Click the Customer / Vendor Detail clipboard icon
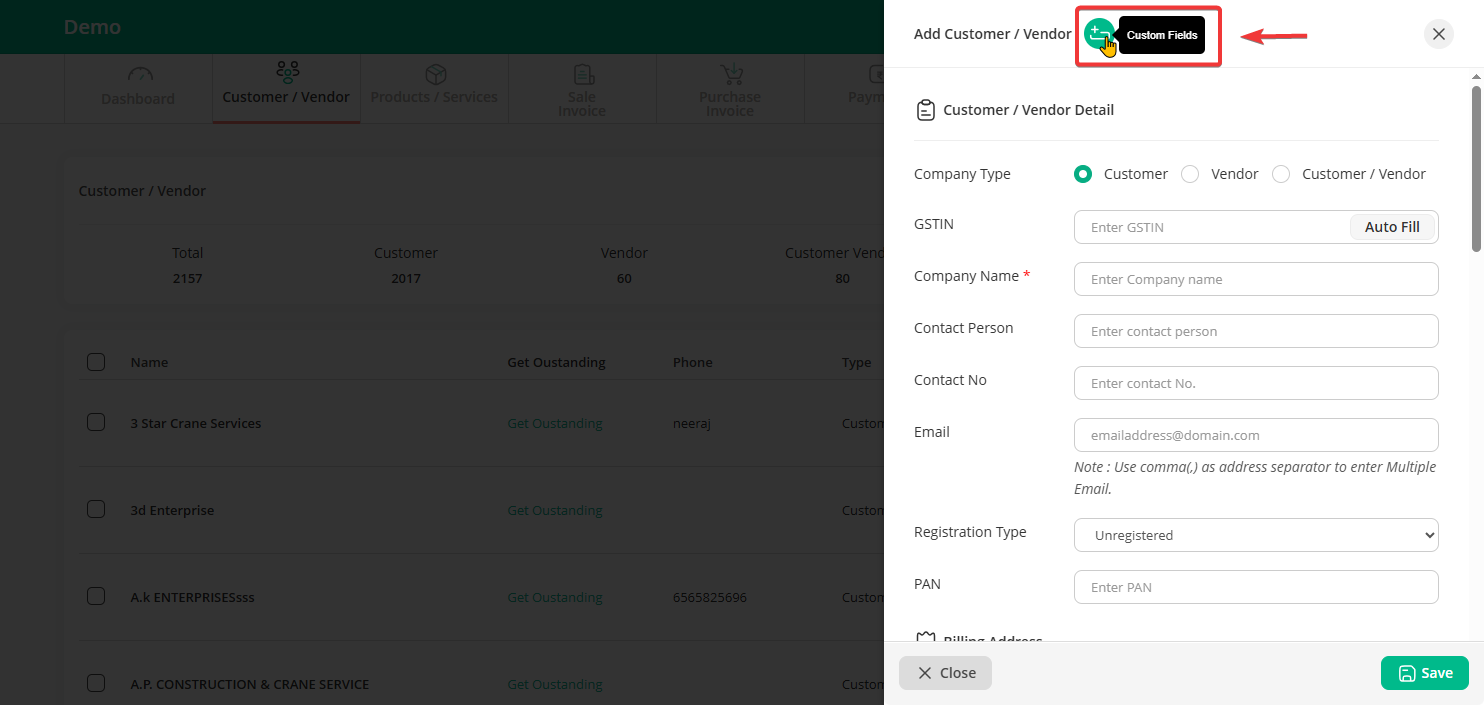 click(x=925, y=110)
